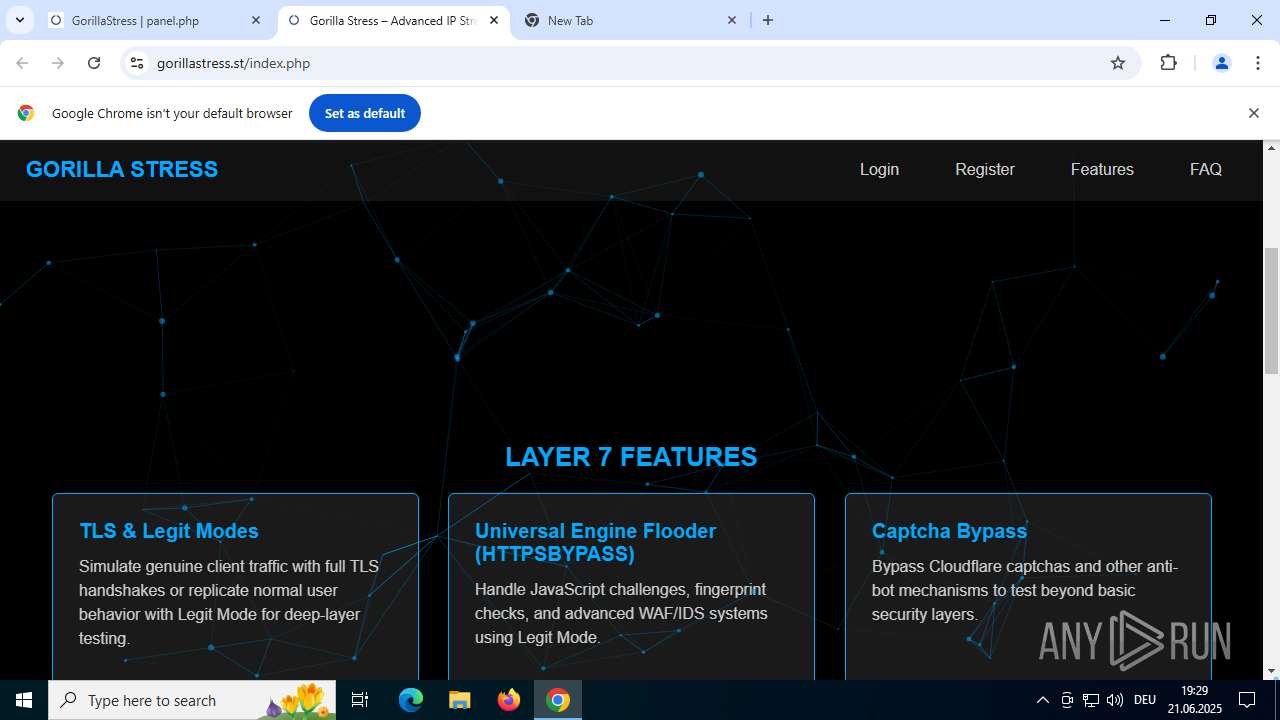Show hidden system tray icons

tap(1042, 700)
